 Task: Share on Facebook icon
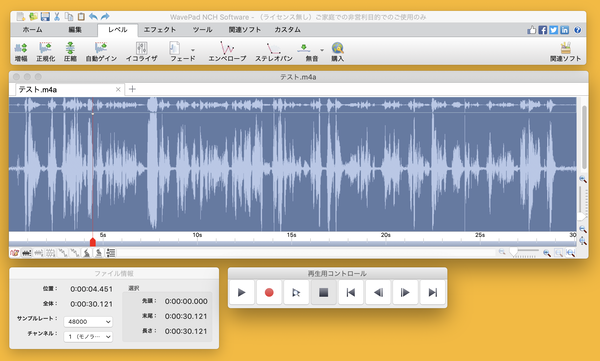point(543,30)
